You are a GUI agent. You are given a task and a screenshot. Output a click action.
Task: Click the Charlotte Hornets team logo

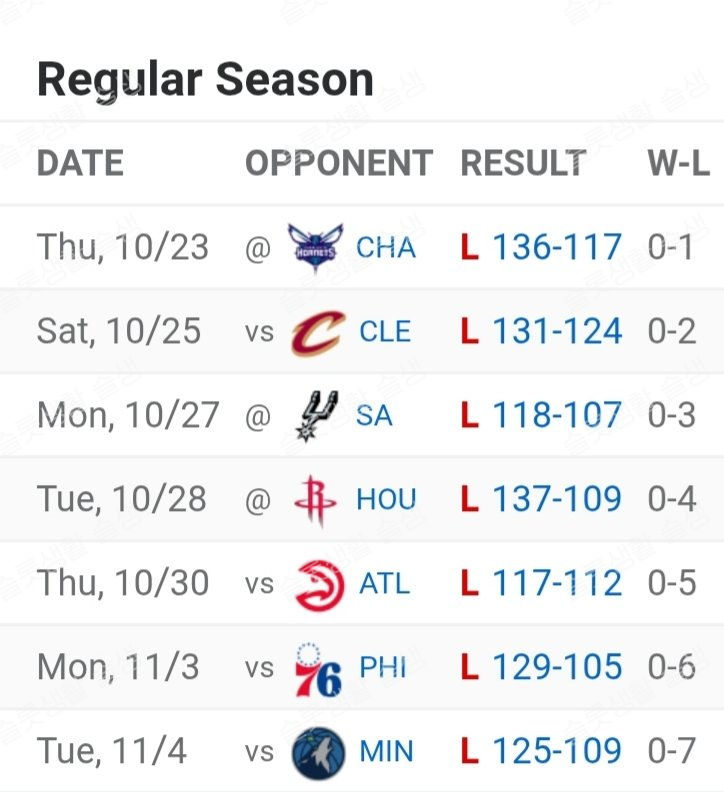point(315,247)
